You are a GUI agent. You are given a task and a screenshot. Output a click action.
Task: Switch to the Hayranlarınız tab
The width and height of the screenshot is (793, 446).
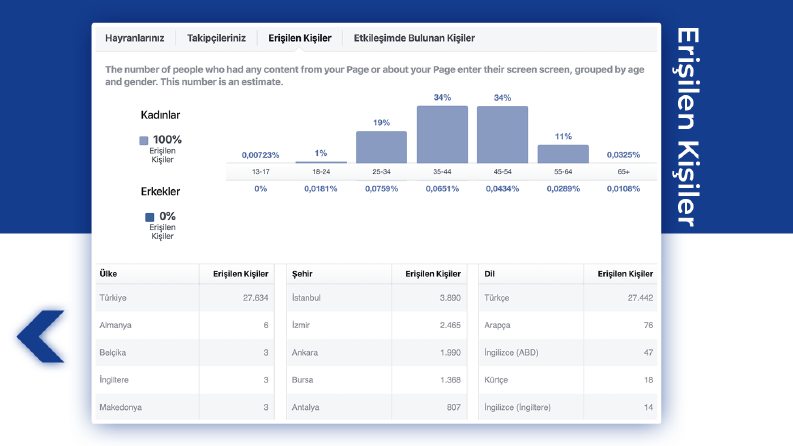tap(135, 38)
